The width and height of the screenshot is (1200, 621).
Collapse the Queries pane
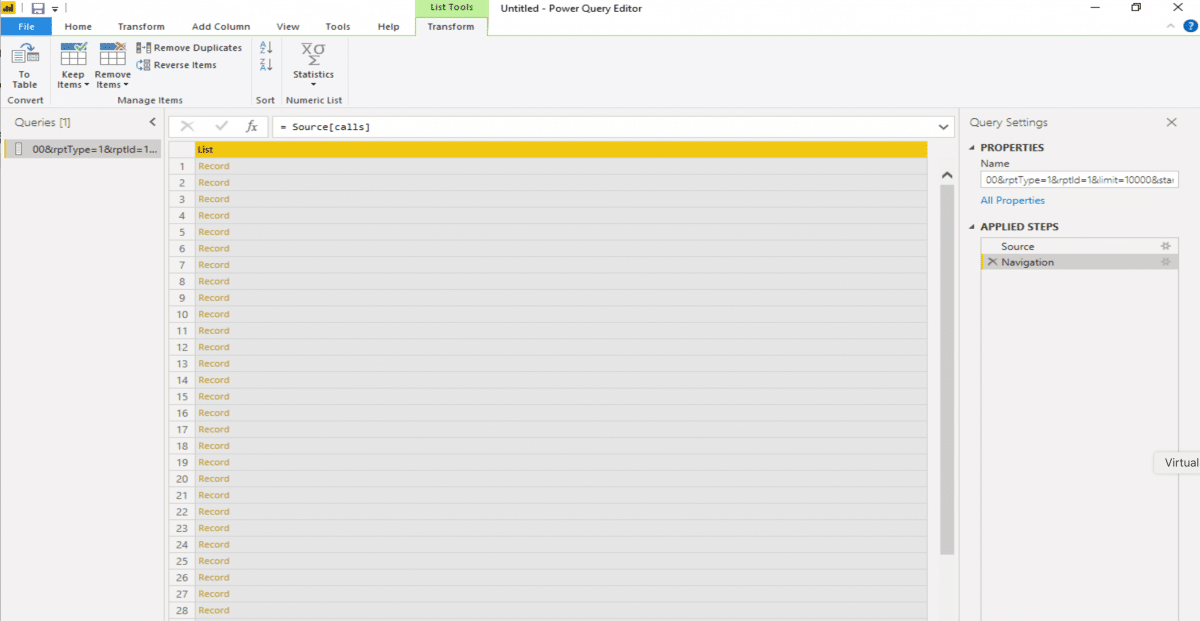point(153,122)
